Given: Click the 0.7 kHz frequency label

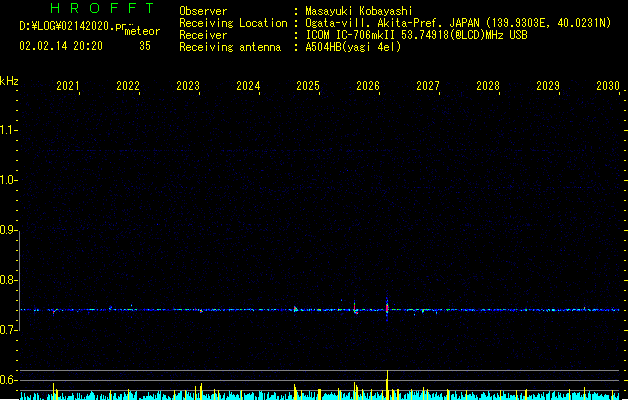Looking at the screenshot, I should point(7,330).
